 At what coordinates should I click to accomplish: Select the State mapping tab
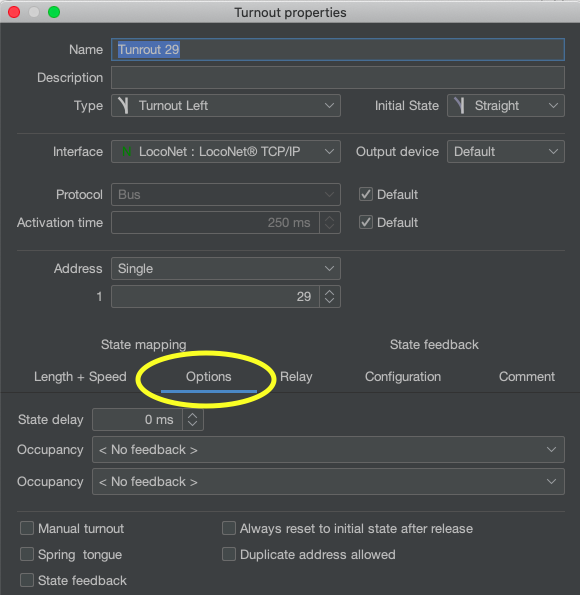pos(143,345)
